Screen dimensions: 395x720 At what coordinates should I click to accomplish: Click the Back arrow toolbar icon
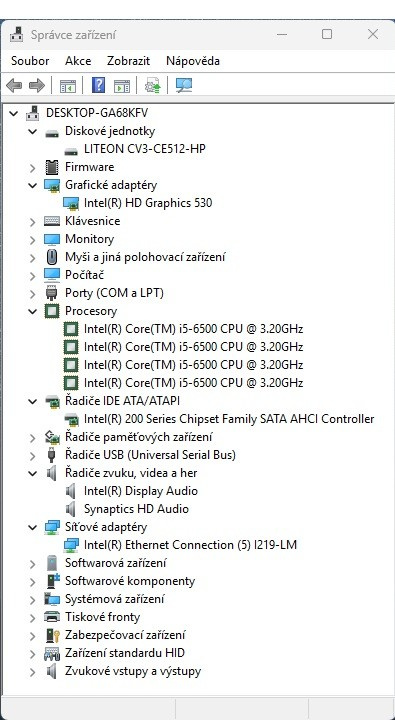[14, 85]
